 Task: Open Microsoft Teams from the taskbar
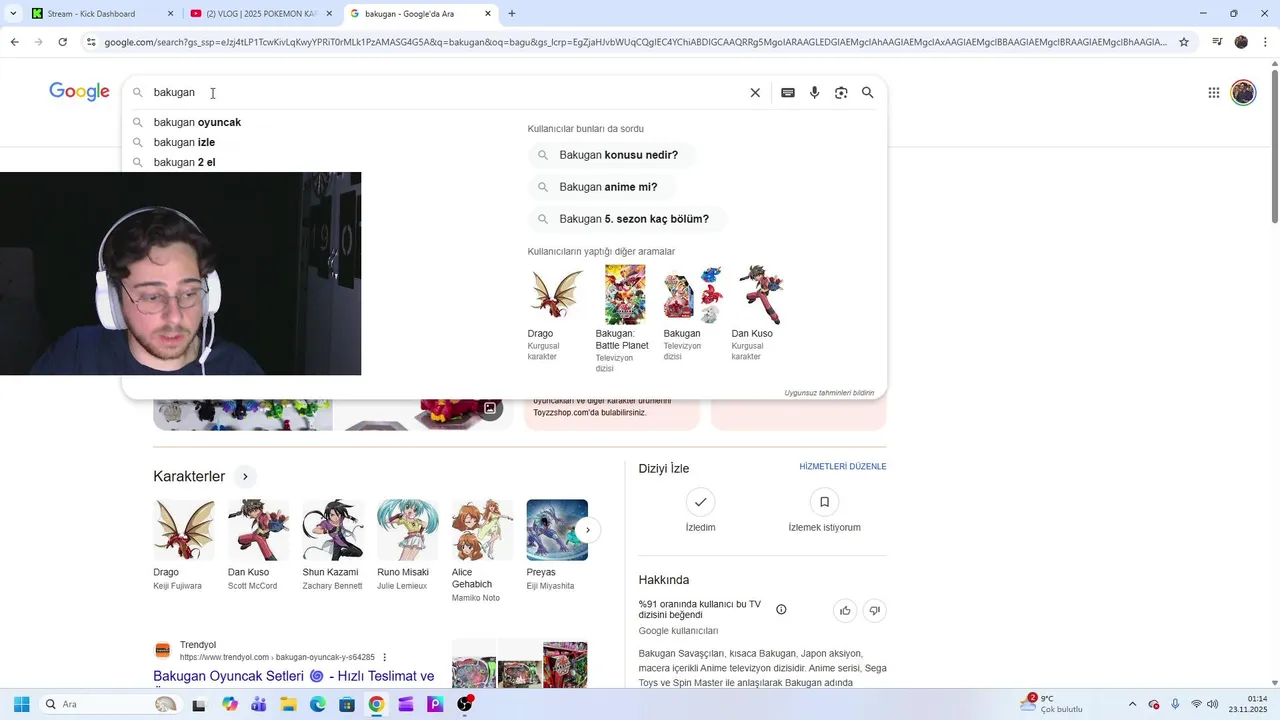coord(259,704)
